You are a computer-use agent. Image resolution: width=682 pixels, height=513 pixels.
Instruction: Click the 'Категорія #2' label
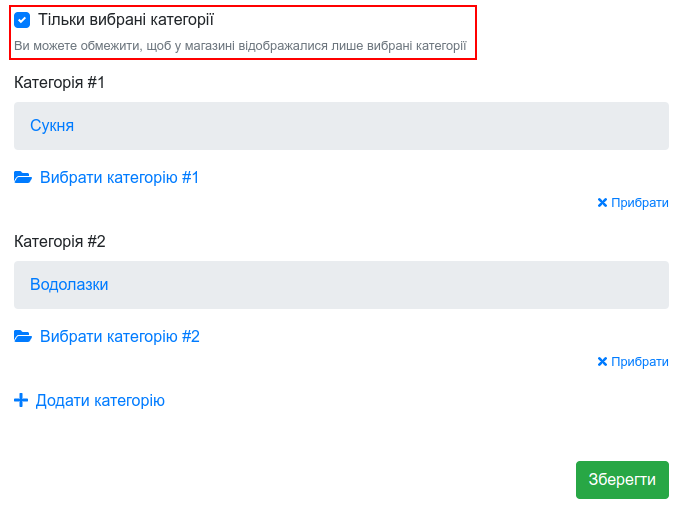click(60, 241)
